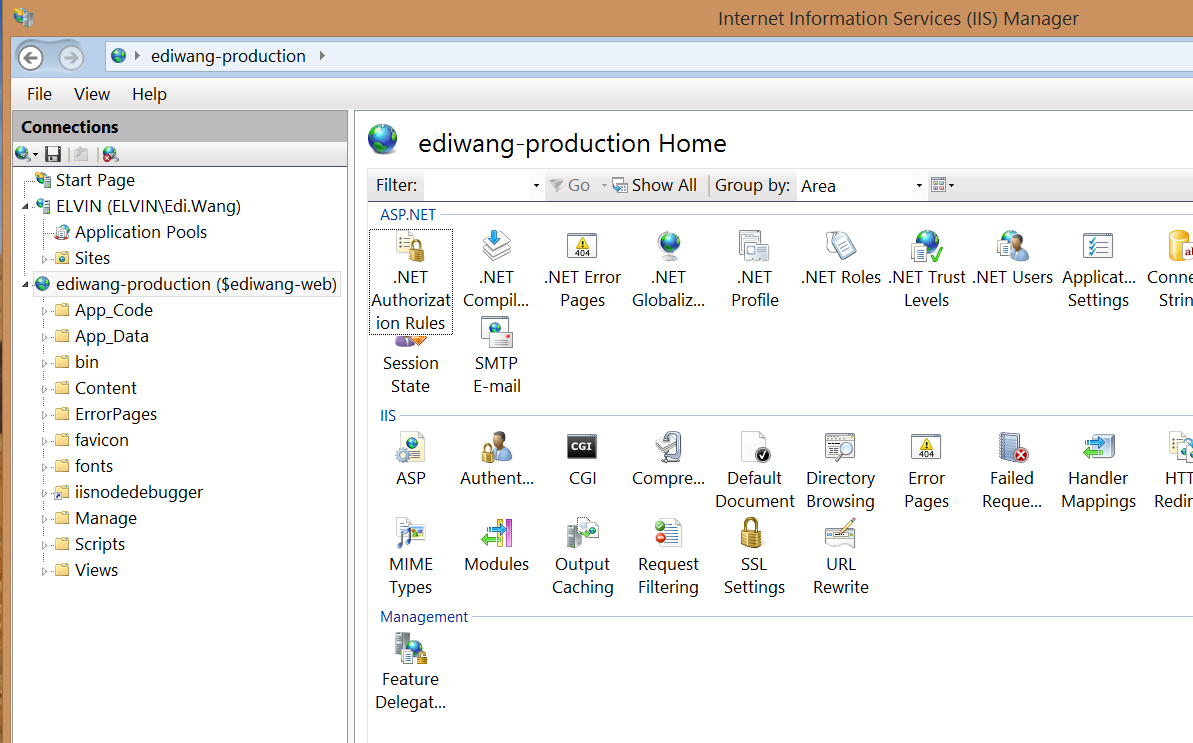Open the CGI feature

tap(583, 459)
